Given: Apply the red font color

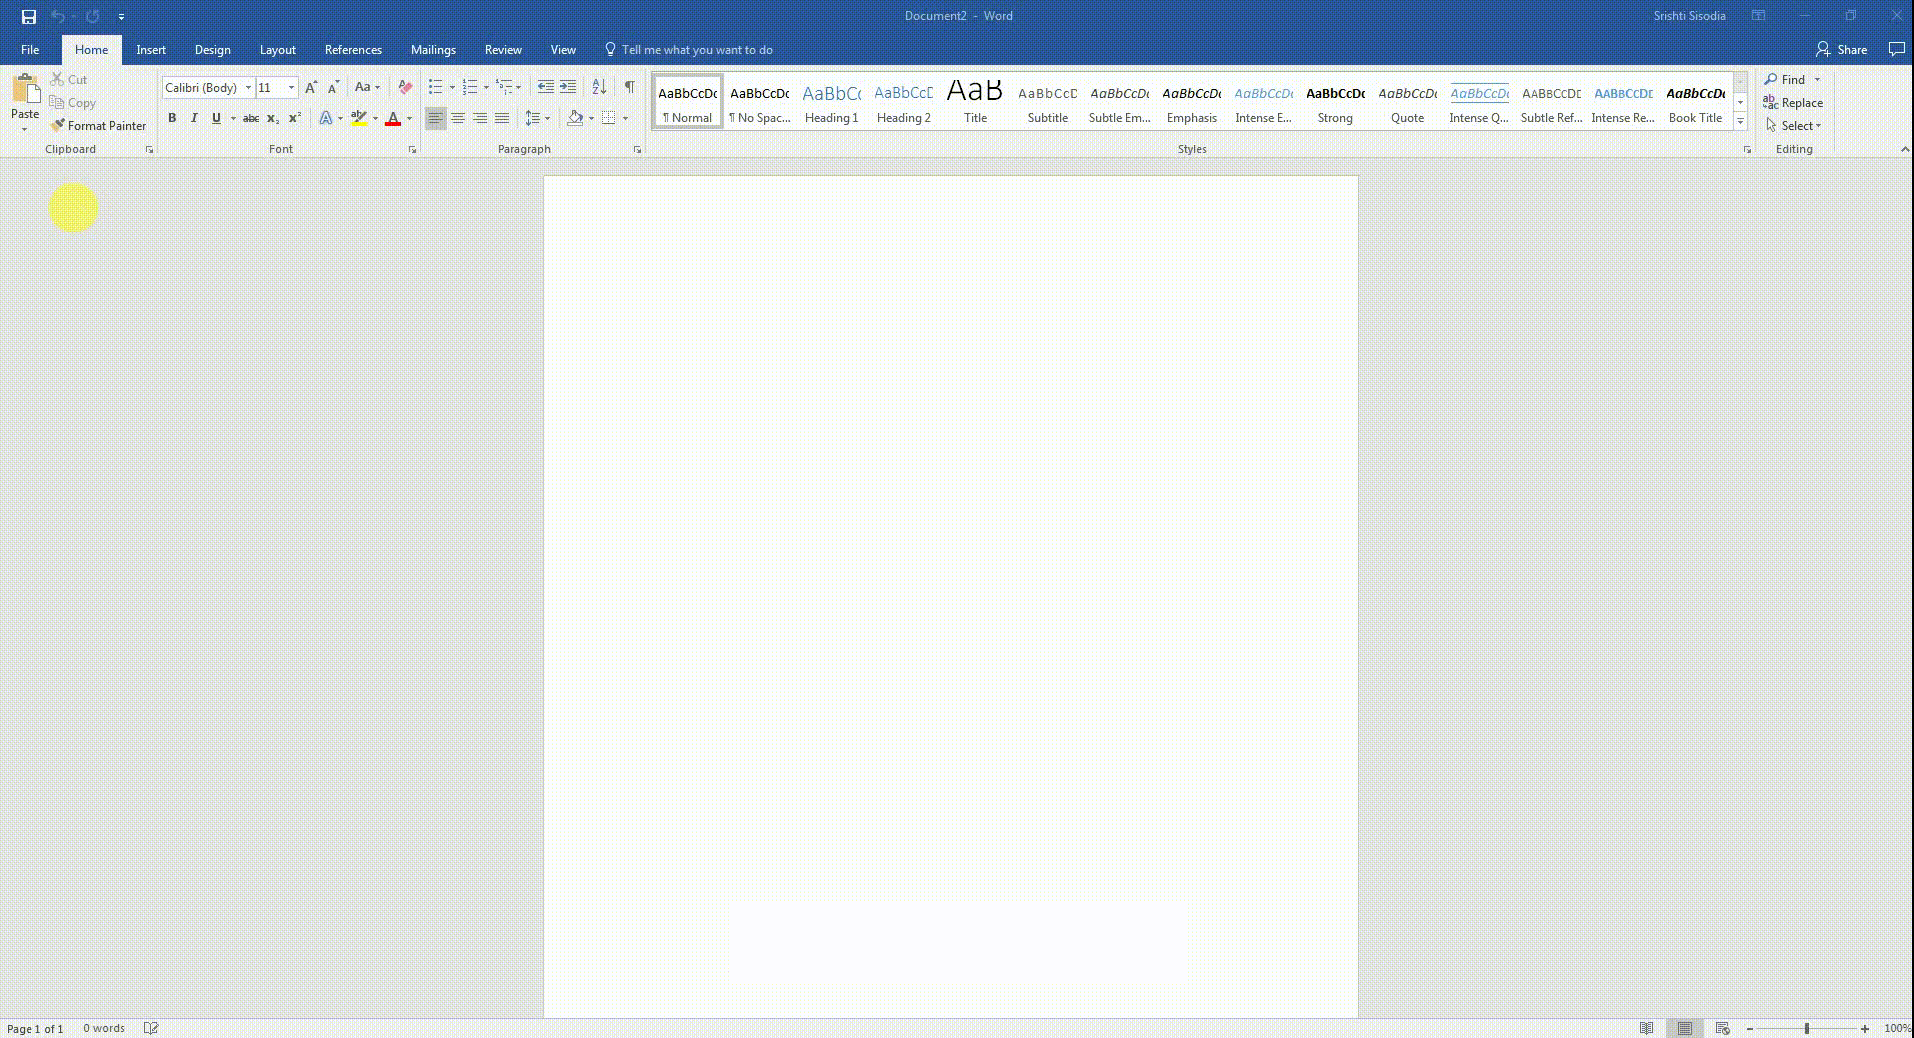Looking at the screenshot, I should click(393, 118).
